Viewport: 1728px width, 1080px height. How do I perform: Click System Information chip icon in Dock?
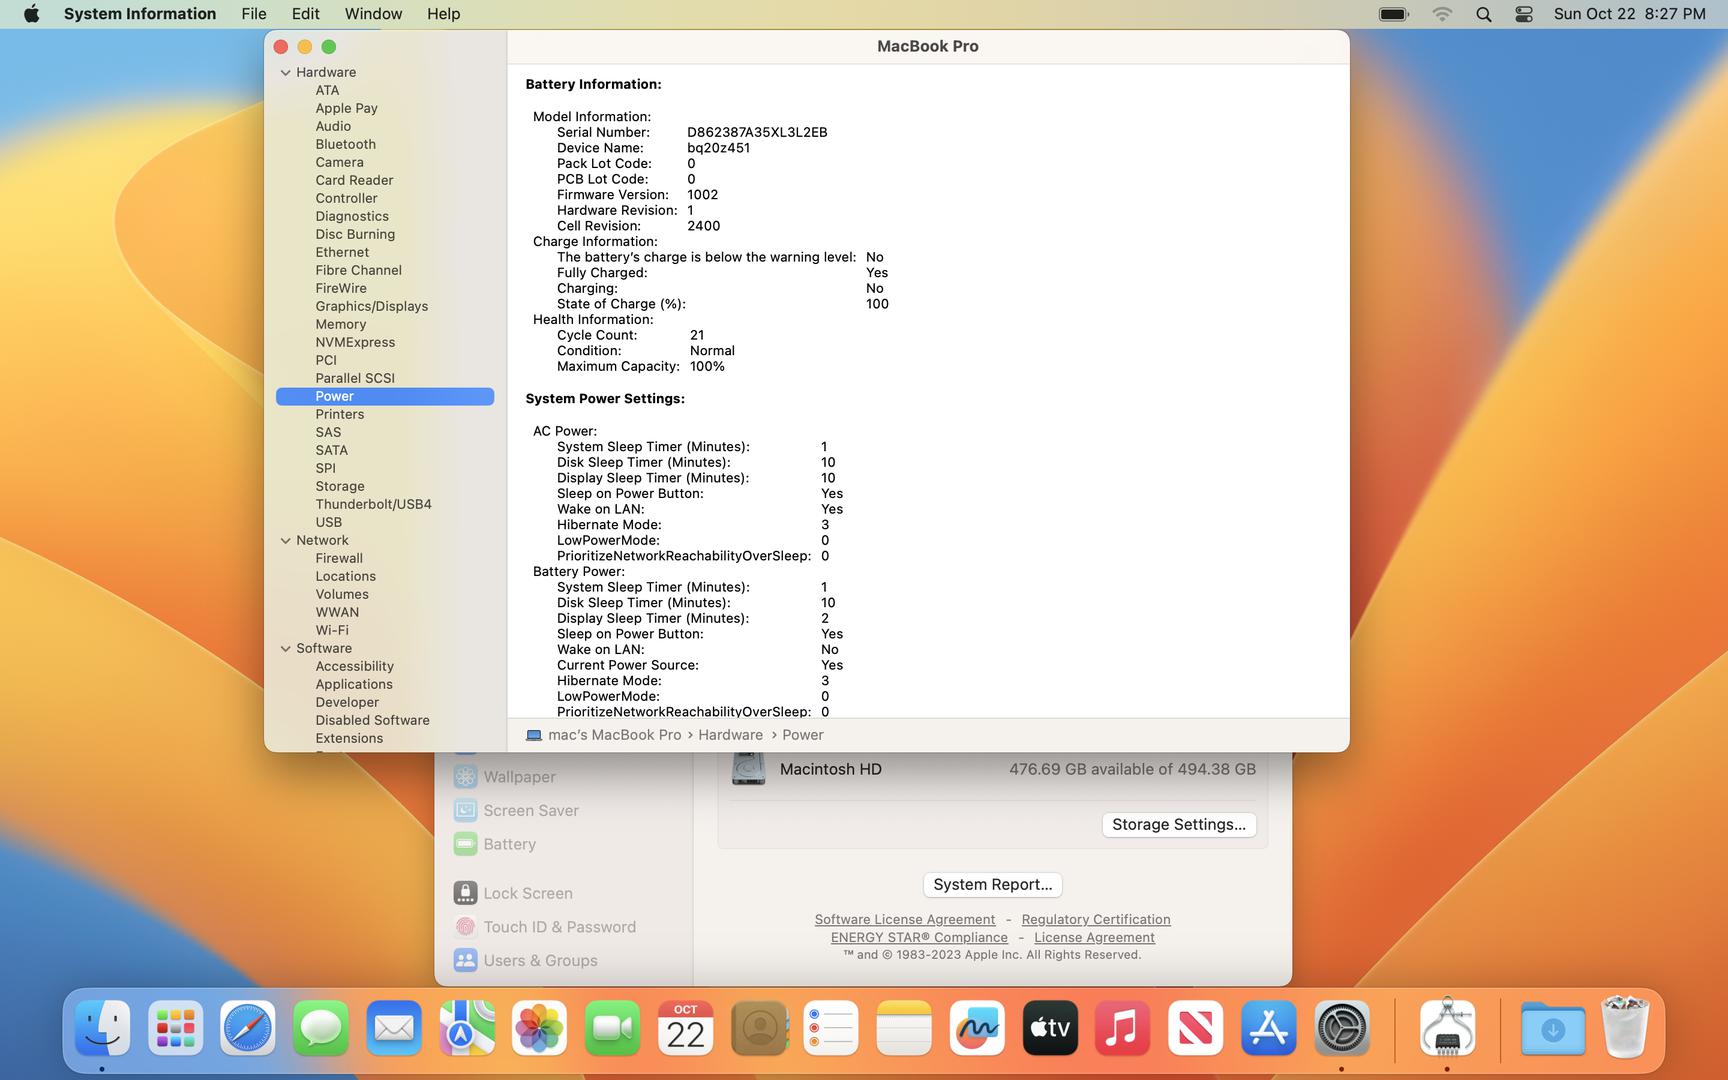pyautogui.click(x=1447, y=1028)
